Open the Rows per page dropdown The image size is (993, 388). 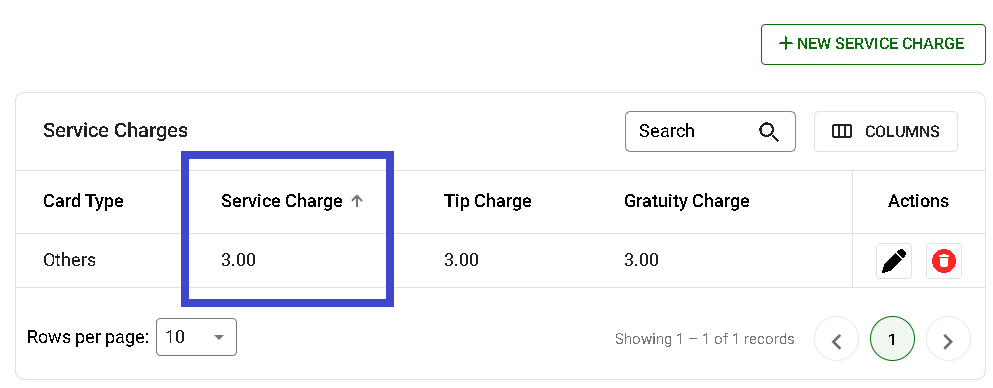point(196,337)
